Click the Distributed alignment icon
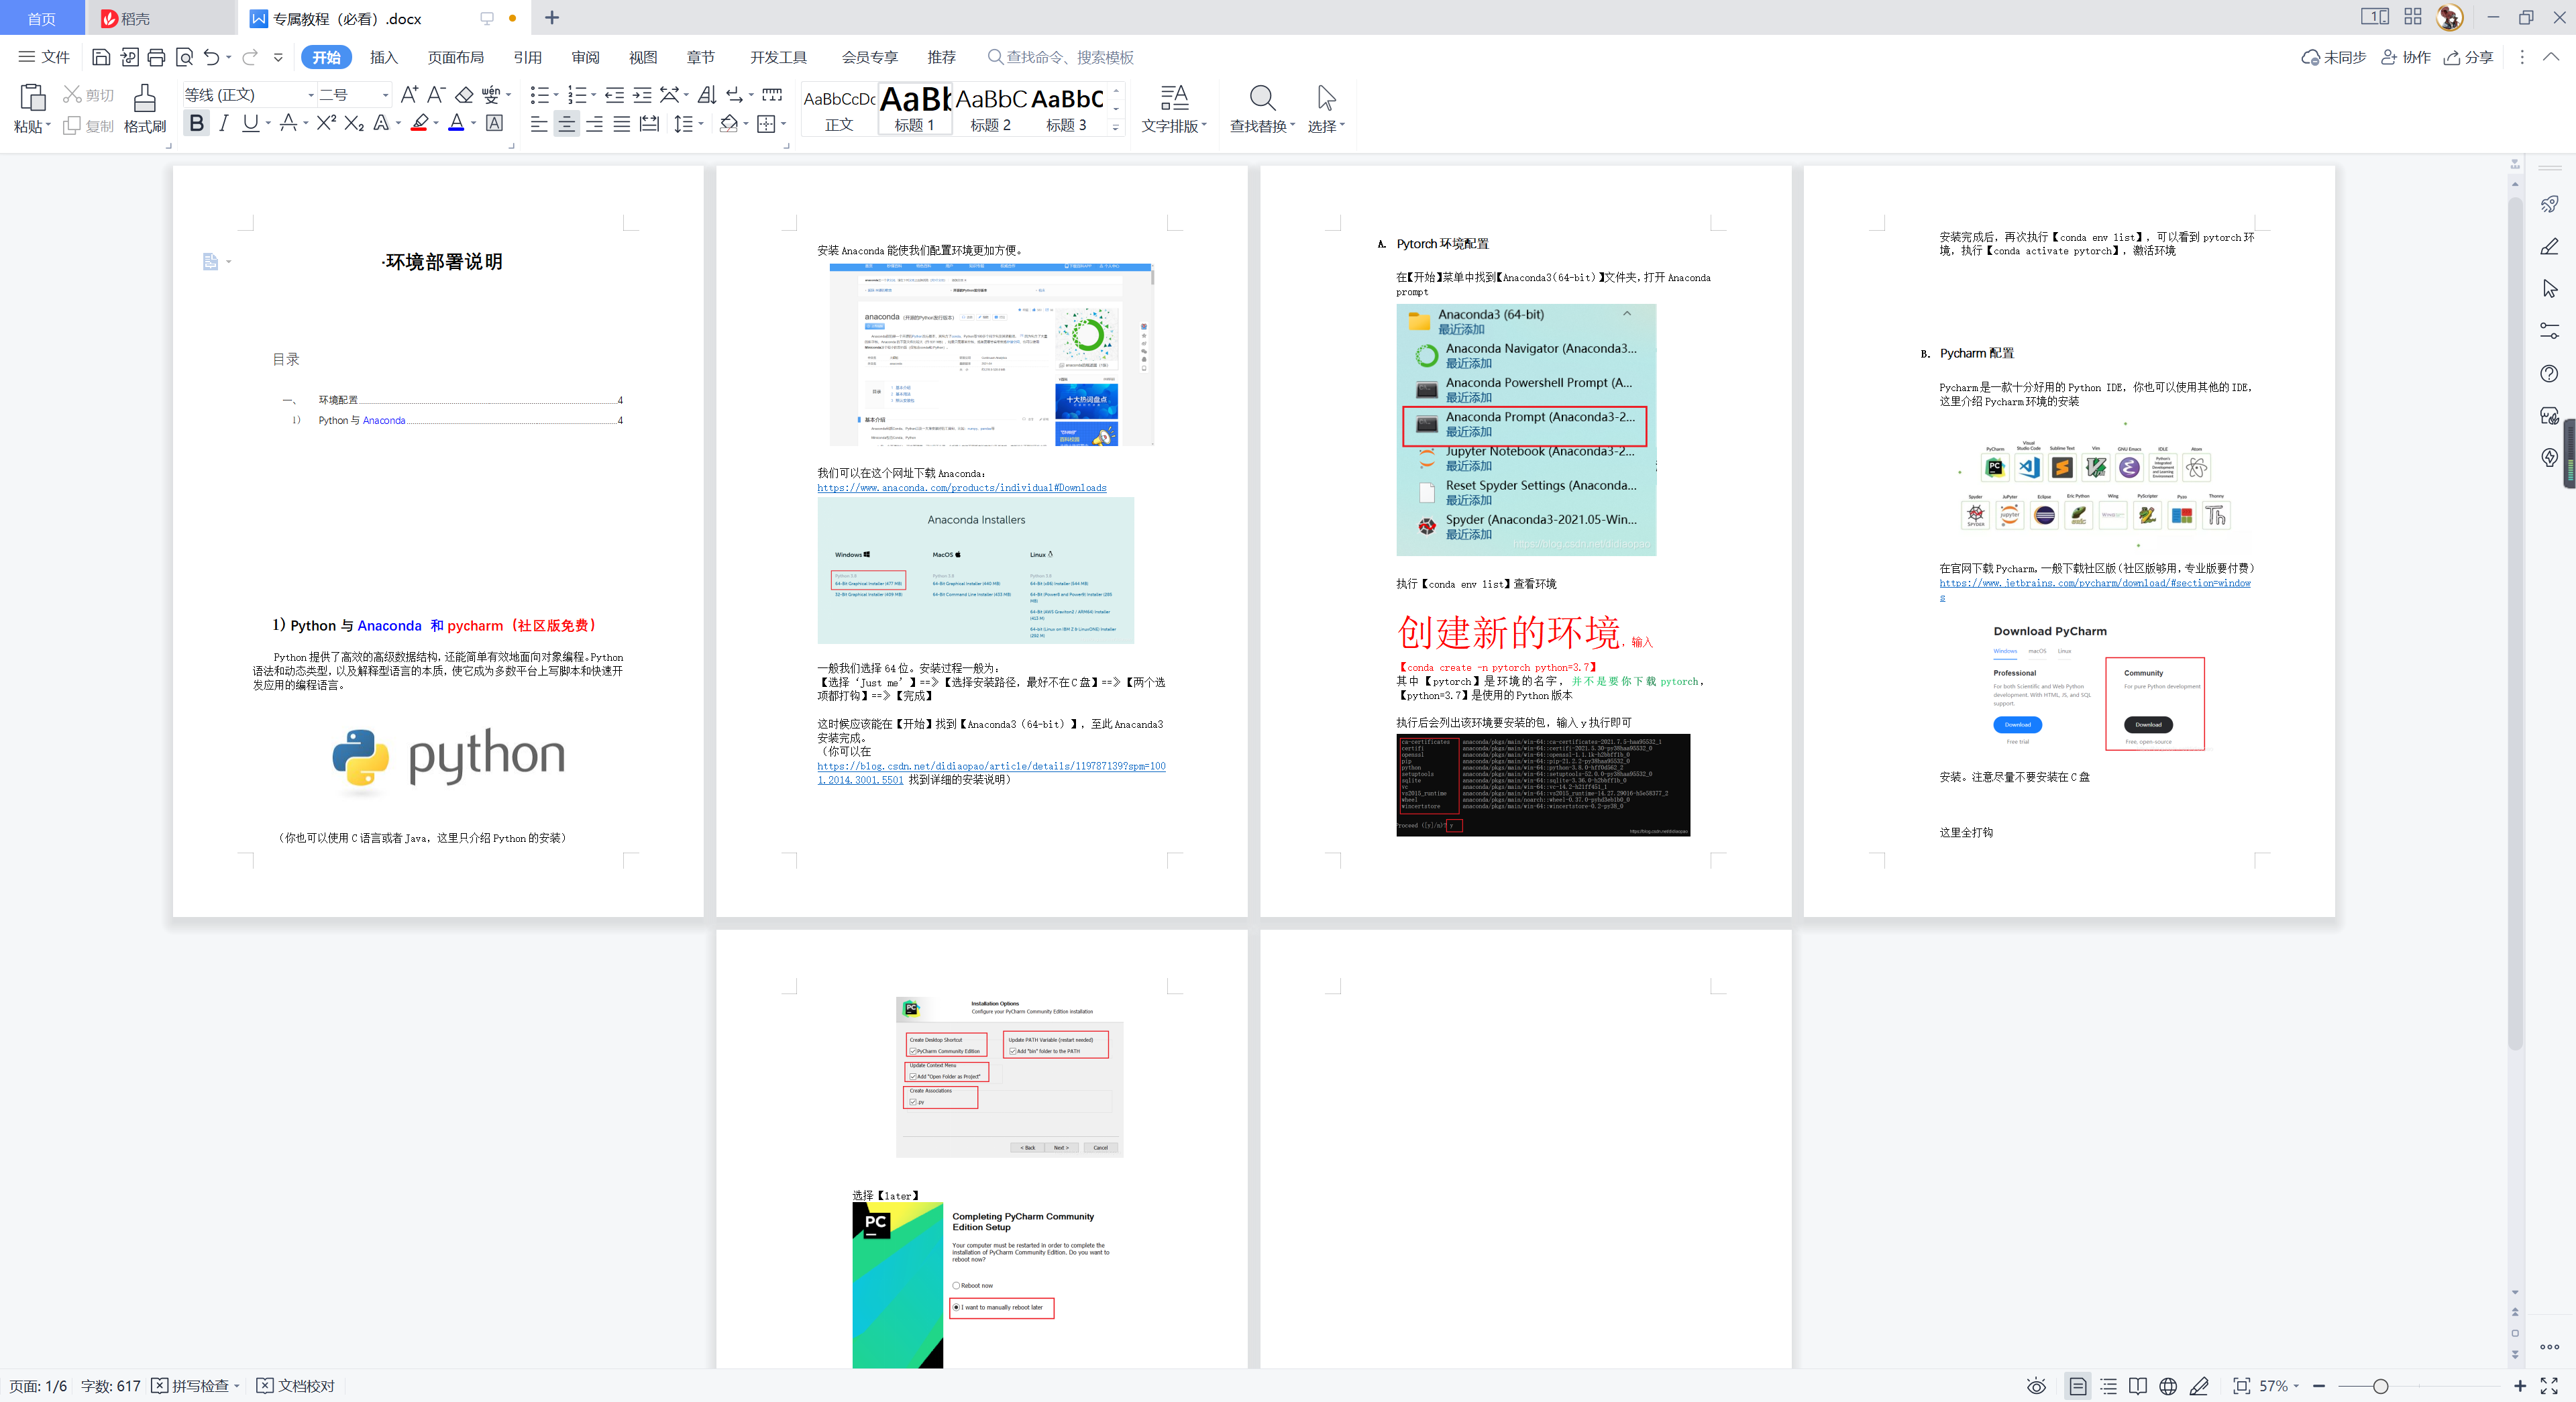The image size is (2576, 1402). coord(649,123)
